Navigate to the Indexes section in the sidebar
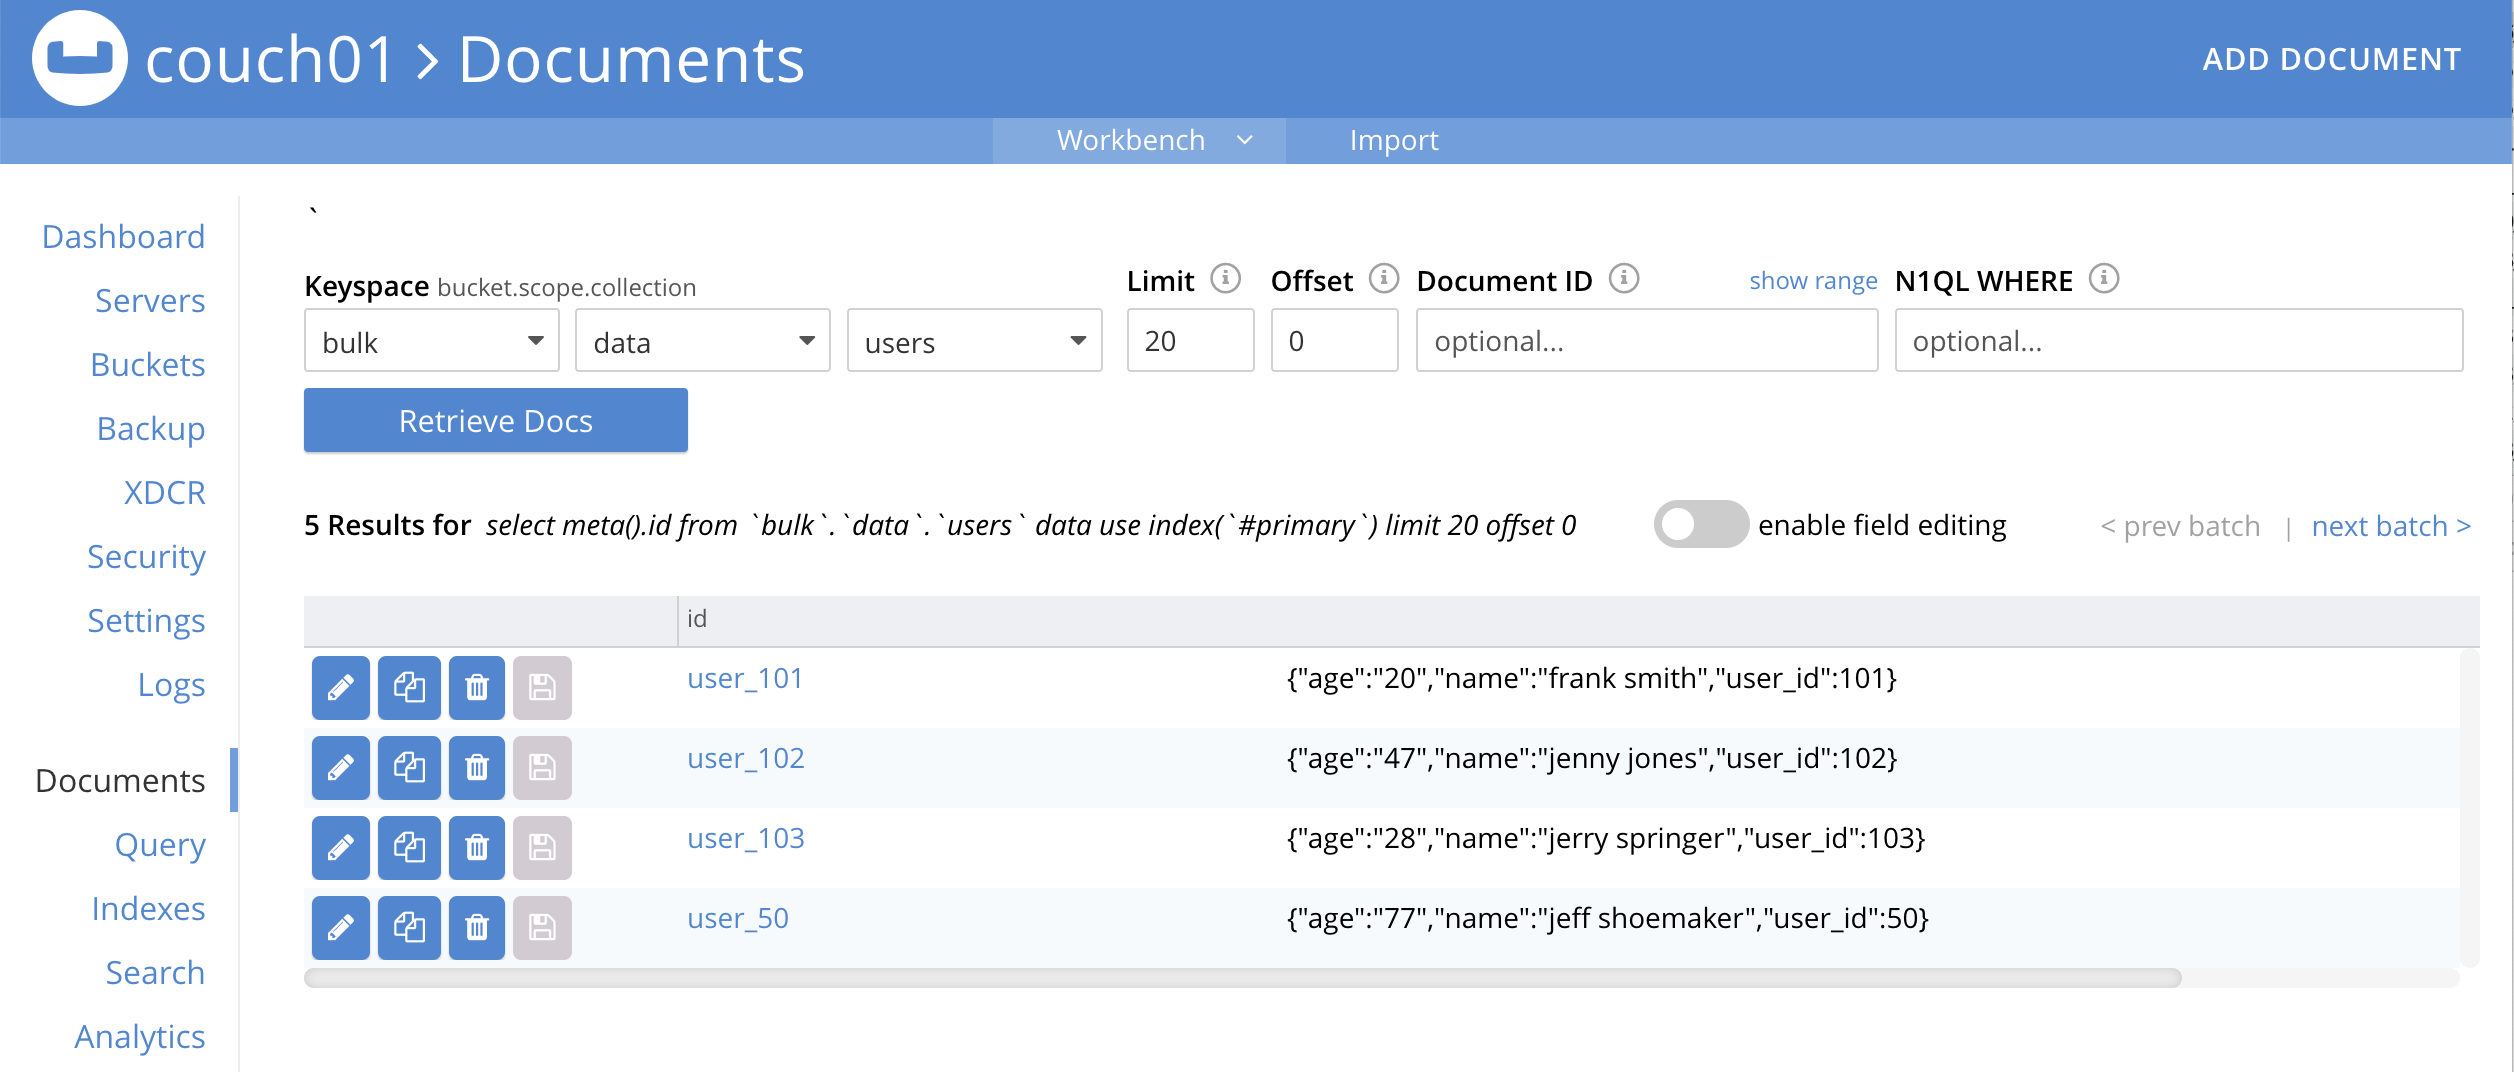 pos(148,908)
